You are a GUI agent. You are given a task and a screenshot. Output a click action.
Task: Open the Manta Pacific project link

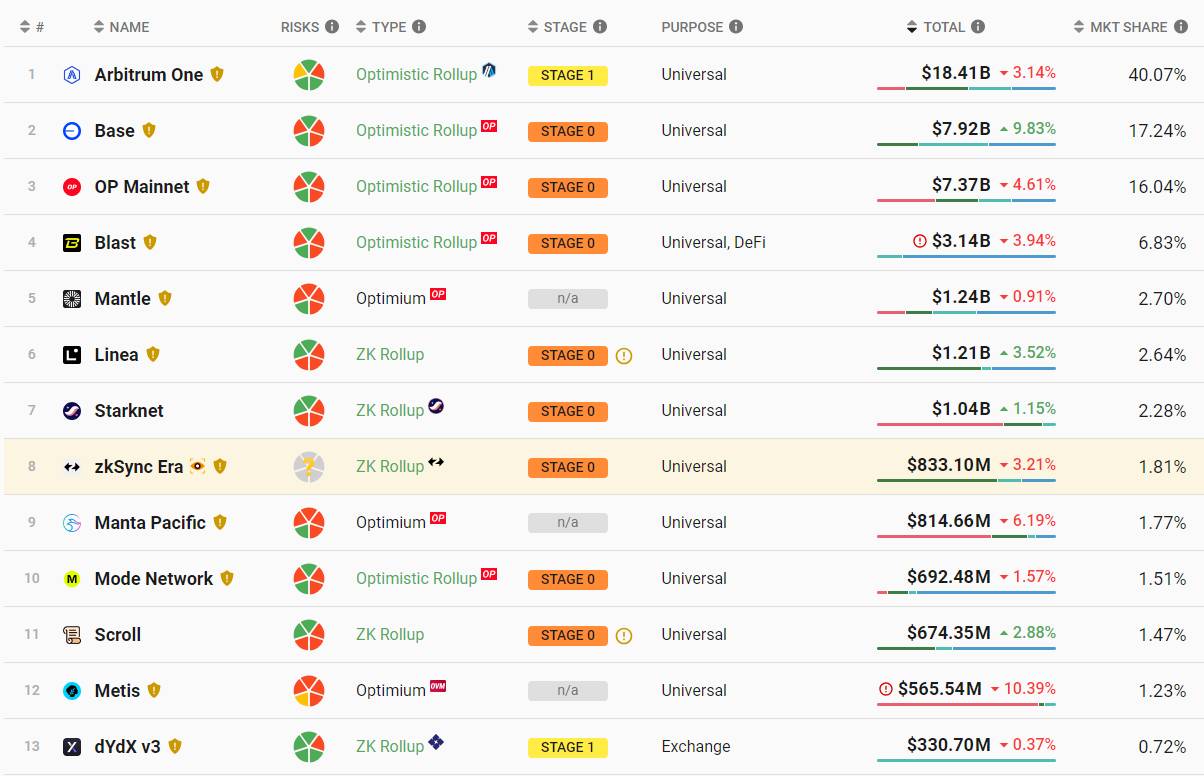pos(150,523)
